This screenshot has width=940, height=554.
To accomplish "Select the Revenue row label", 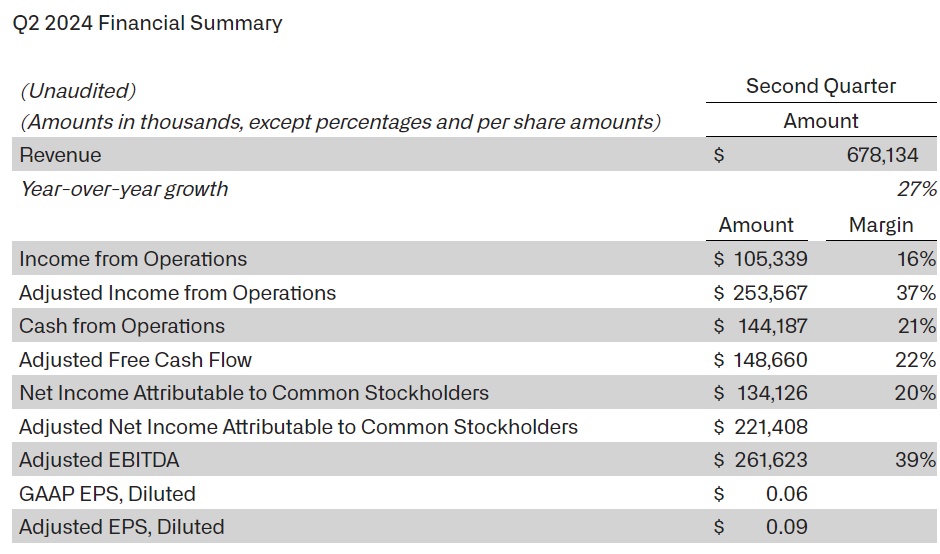I will [60, 155].
